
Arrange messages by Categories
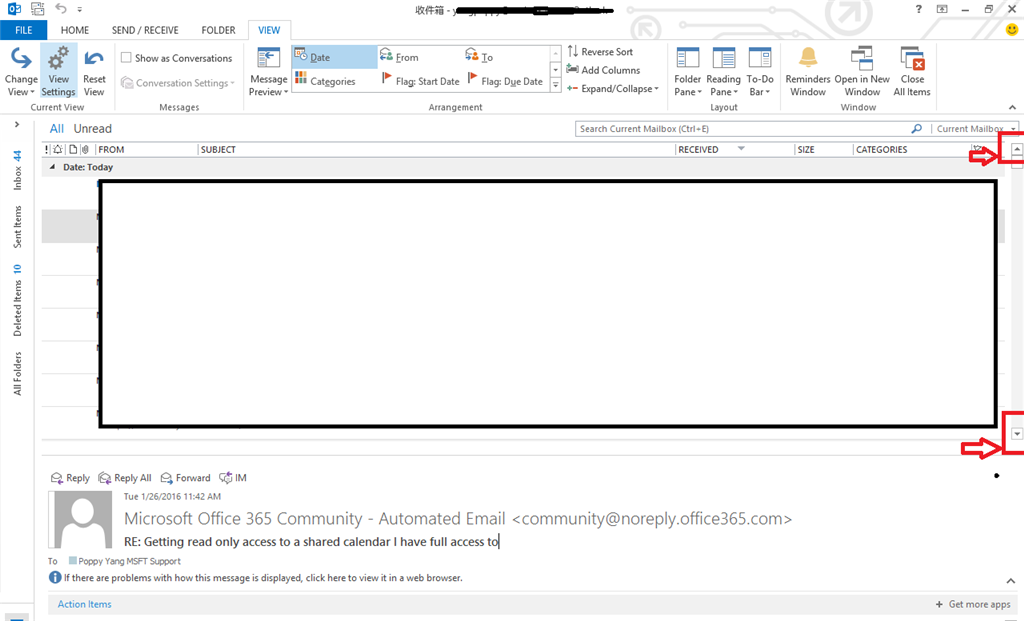coord(325,81)
